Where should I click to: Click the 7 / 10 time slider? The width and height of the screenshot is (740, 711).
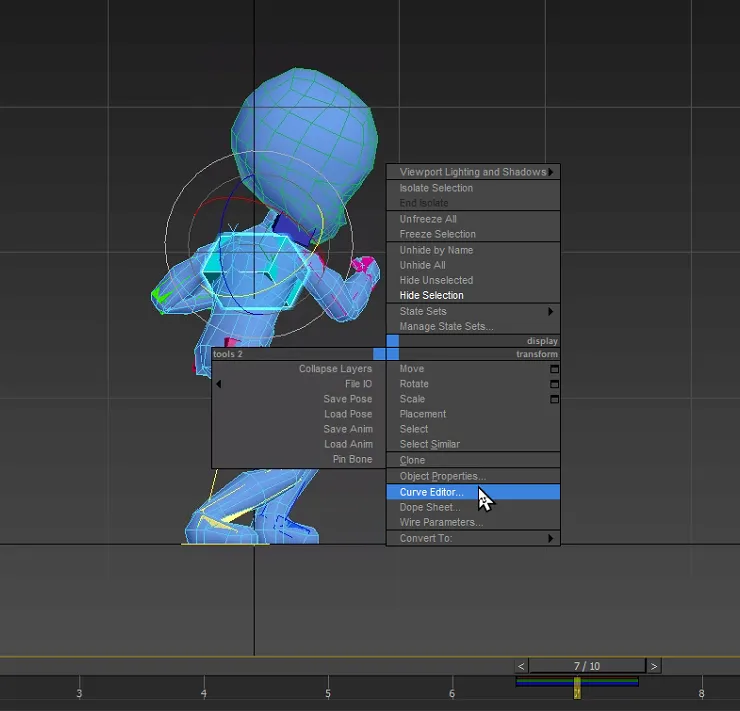[587, 666]
